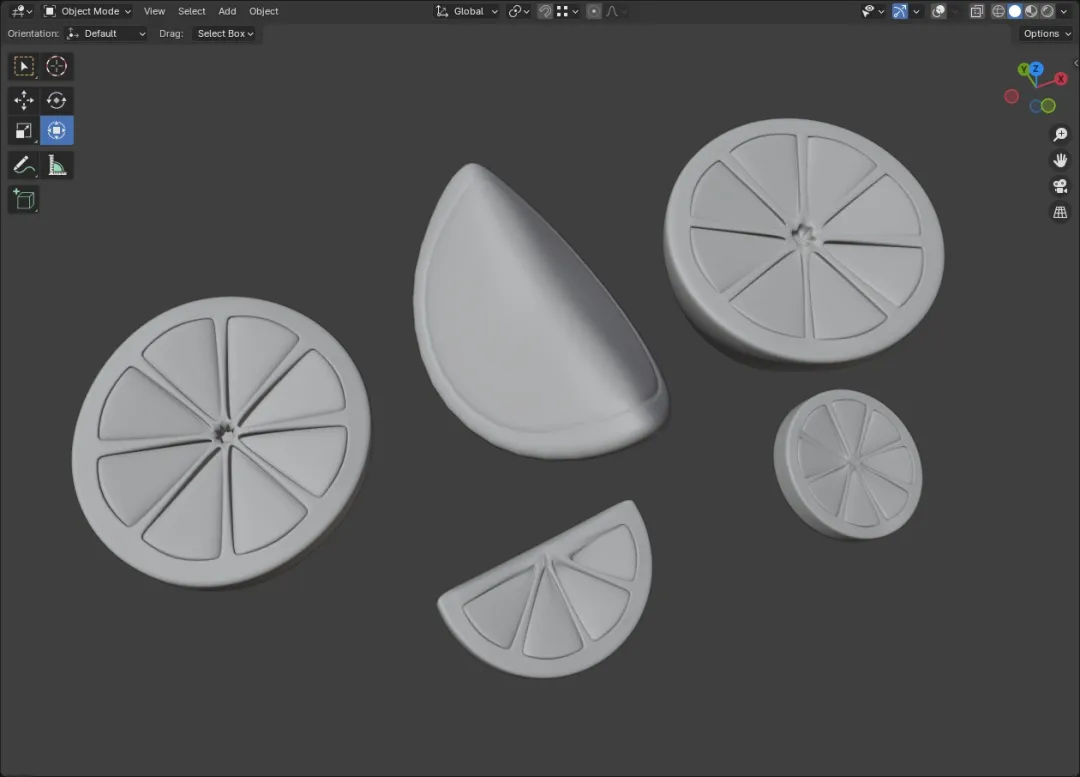Select the Select Box tool

23,66
